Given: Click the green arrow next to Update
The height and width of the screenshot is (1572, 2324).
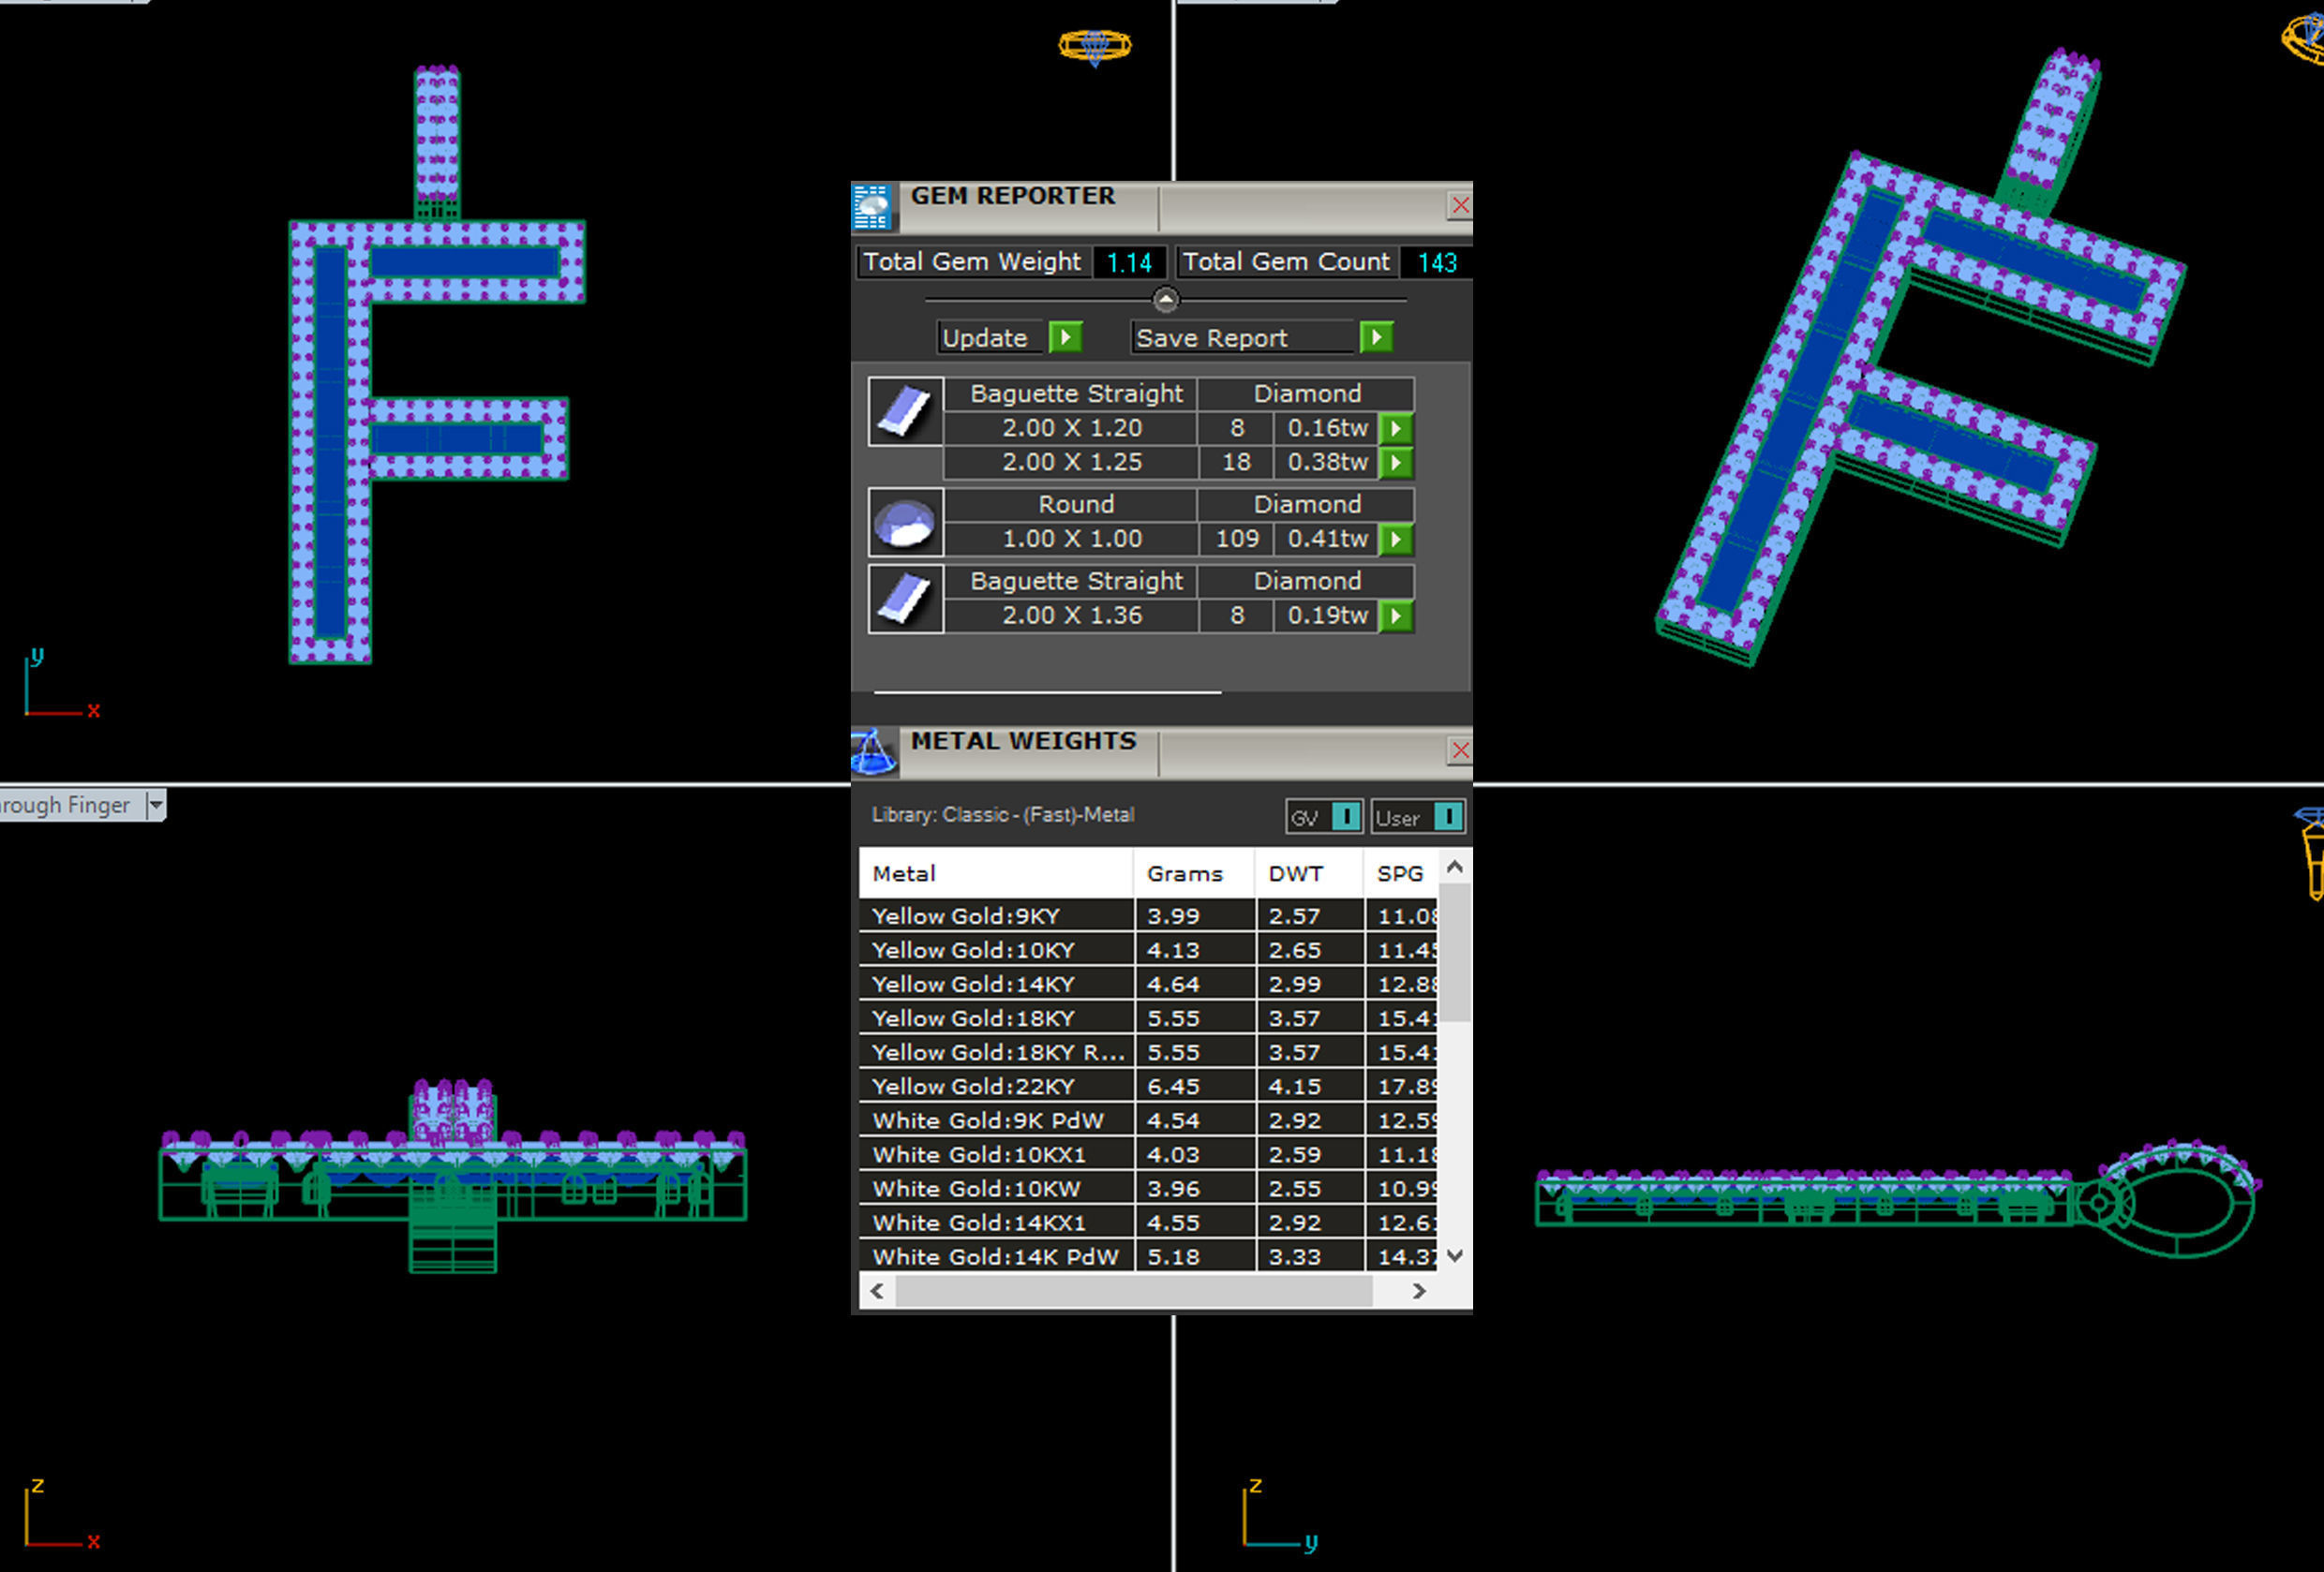Looking at the screenshot, I should tap(1066, 338).
